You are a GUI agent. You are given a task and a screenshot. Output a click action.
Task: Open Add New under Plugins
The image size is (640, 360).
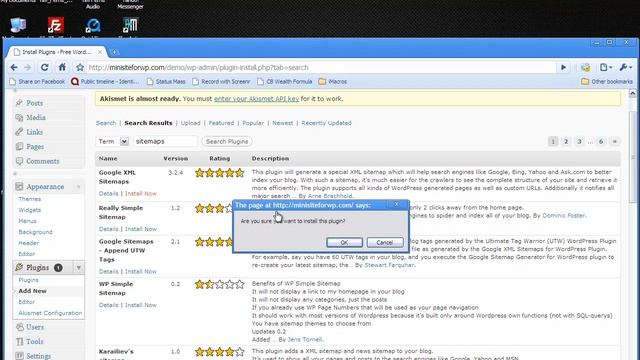tap(32, 291)
